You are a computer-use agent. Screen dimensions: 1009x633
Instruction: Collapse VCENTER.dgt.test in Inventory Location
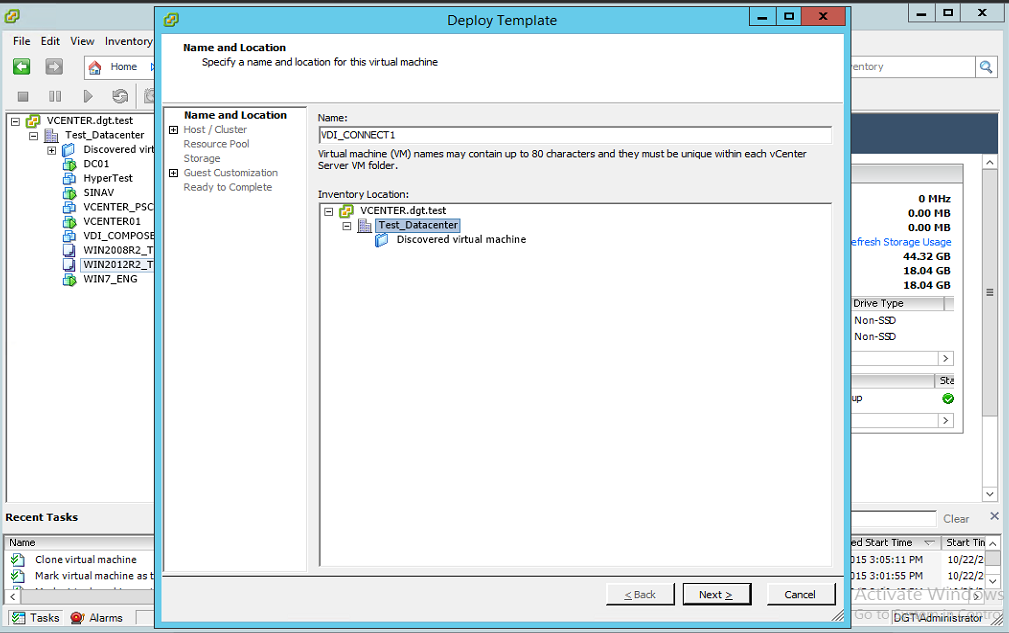pyautogui.click(x=329, y=212)
